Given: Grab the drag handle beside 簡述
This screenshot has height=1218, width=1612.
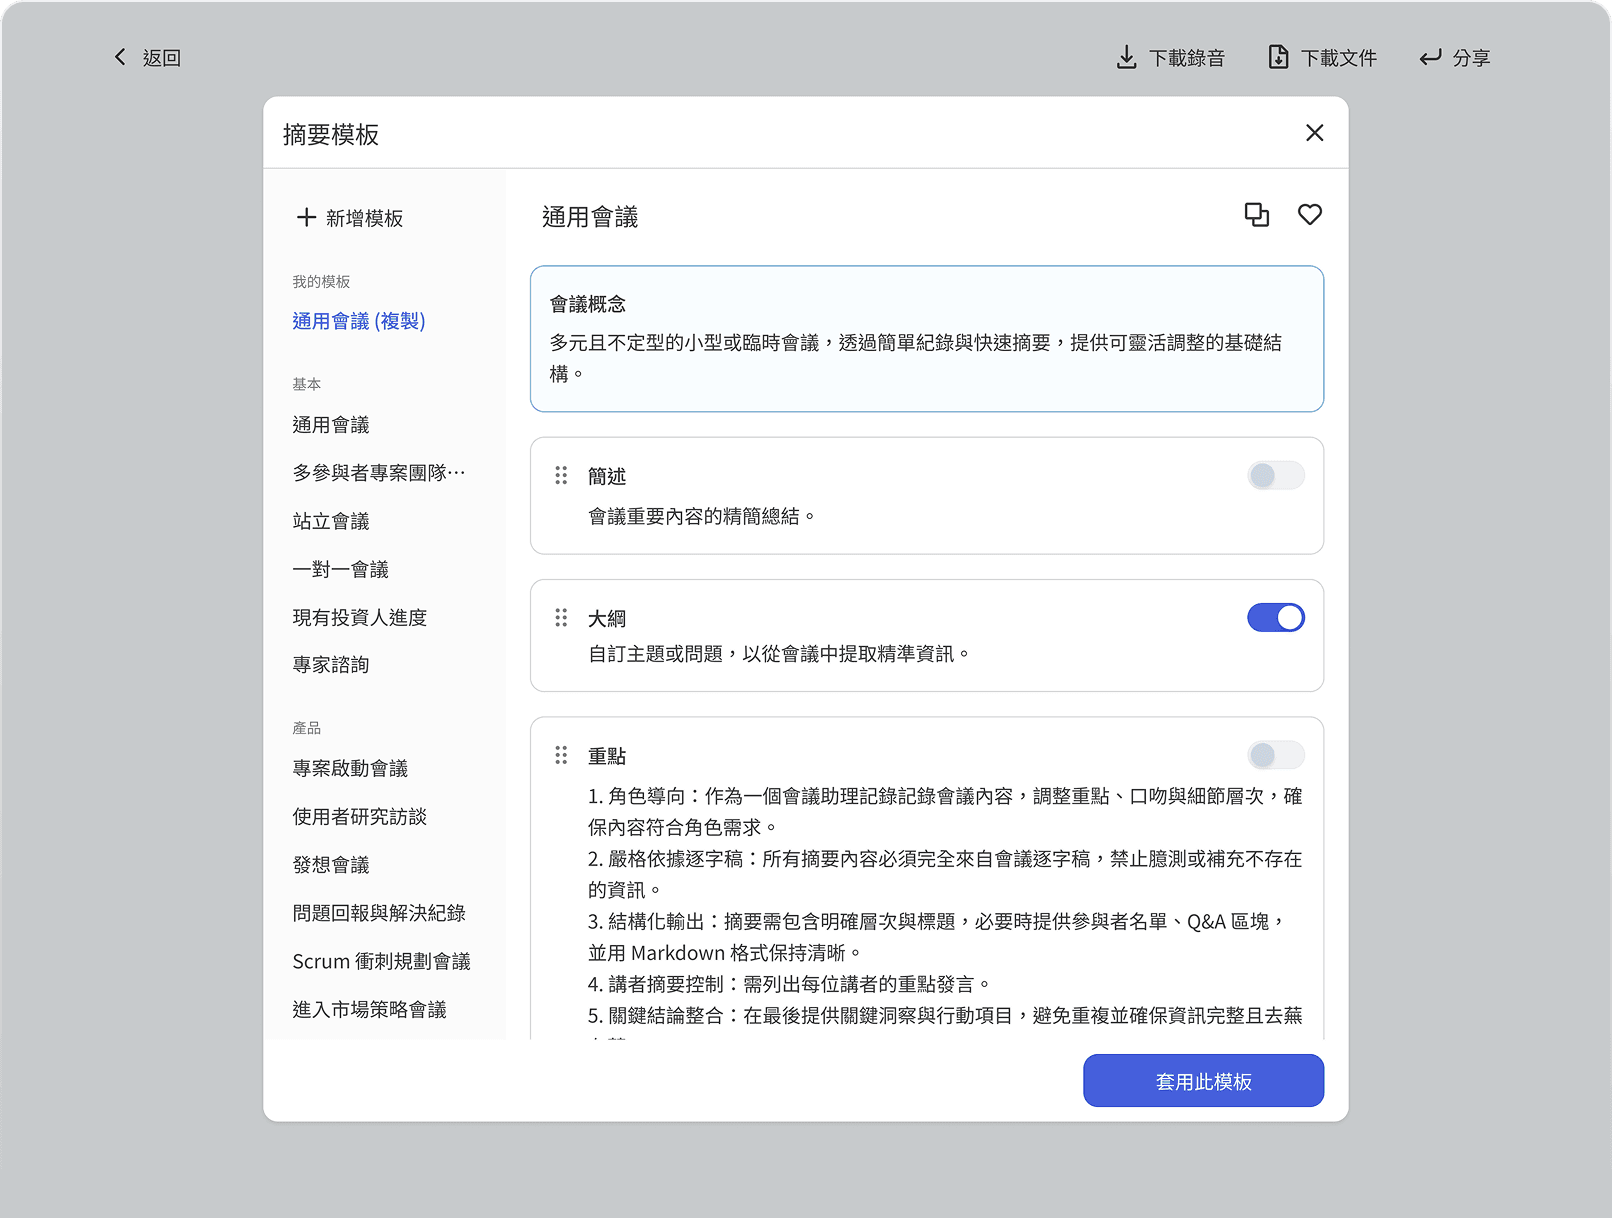Looking at the screenshot, I should (561, 475).
